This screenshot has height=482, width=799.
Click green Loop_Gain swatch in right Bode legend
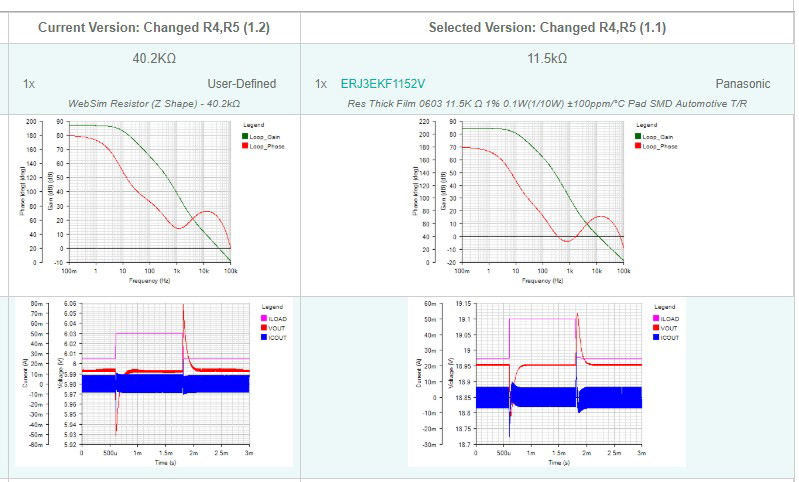[x=638, y=136]
